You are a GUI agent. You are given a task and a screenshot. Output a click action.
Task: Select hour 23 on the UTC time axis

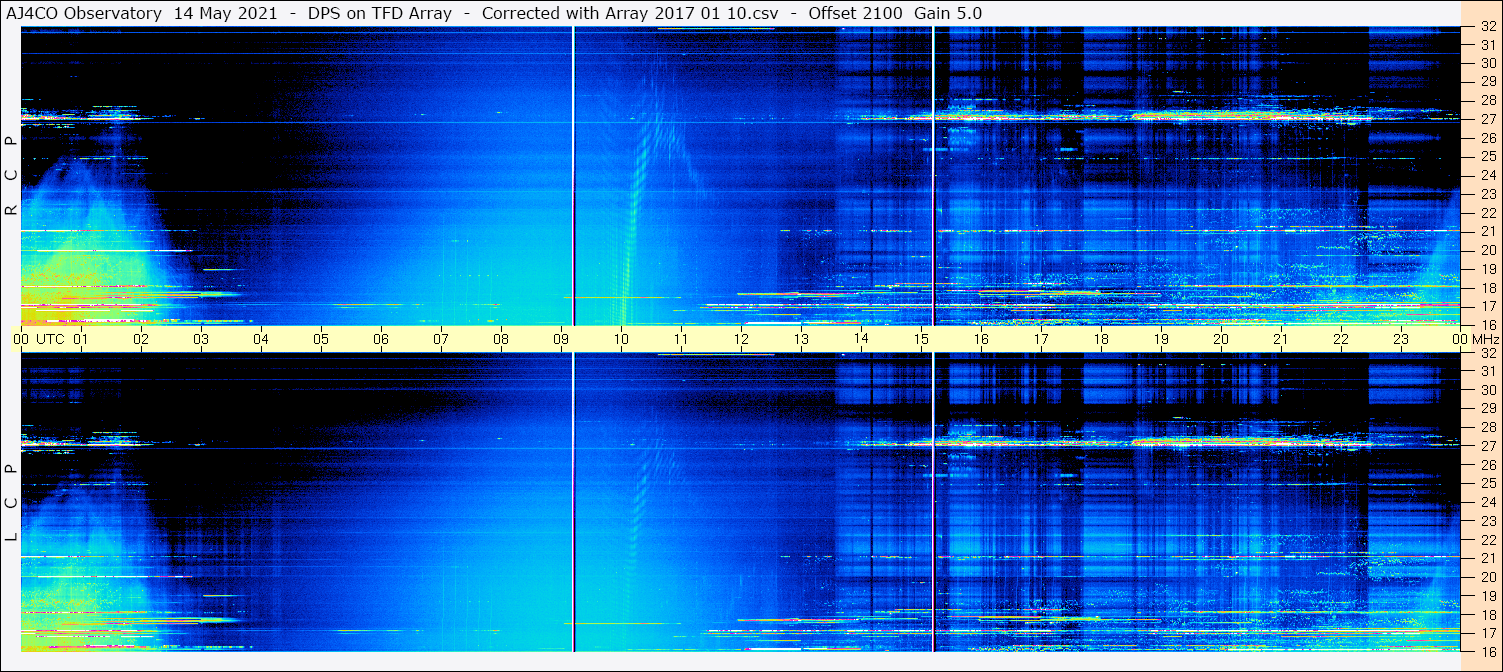tap(1401, 339)
